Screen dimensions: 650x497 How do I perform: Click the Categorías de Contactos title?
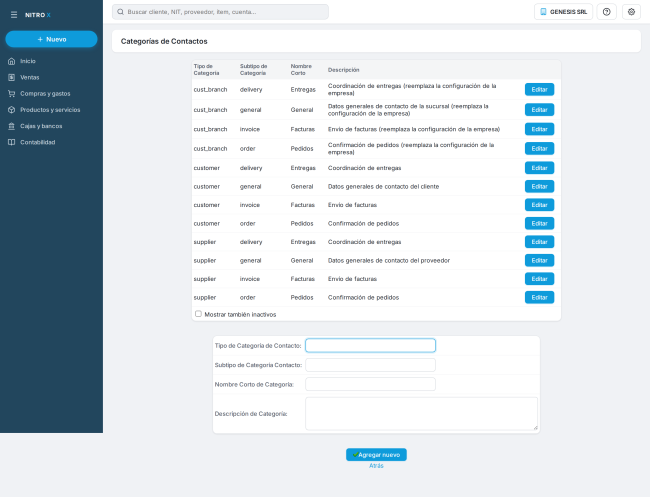(x=164, y=41)
